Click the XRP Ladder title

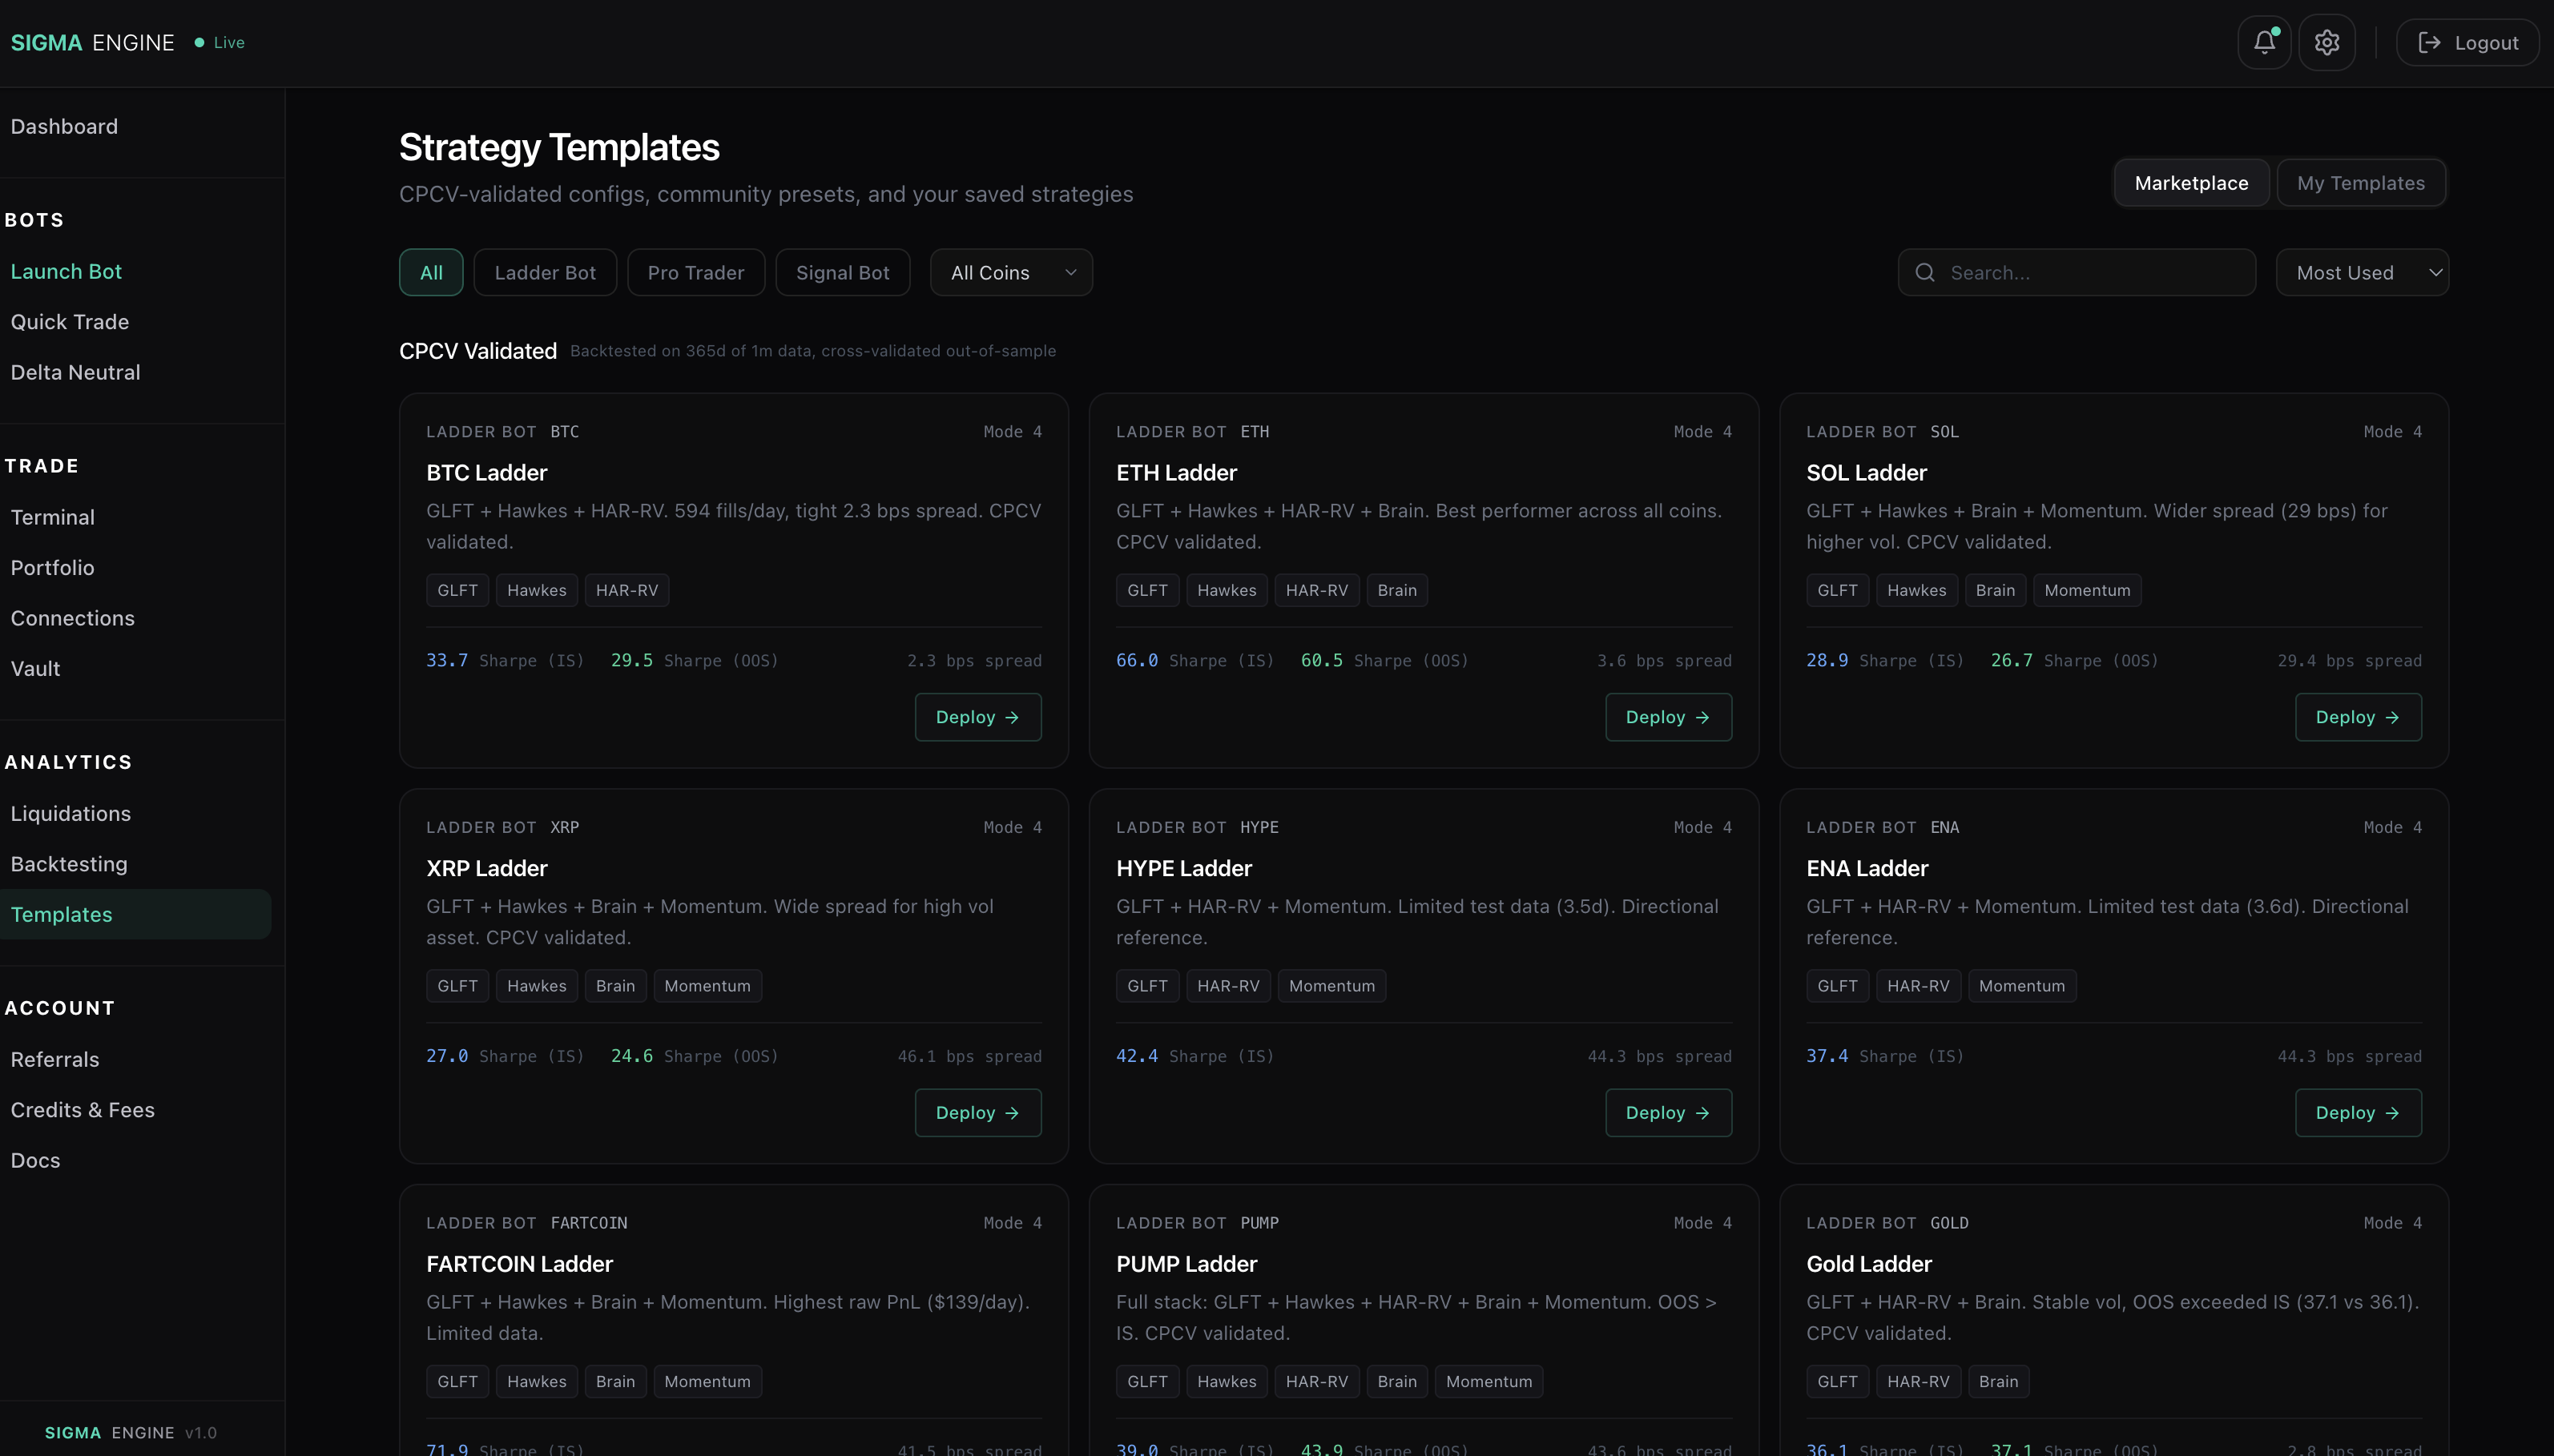pos(487,868)
